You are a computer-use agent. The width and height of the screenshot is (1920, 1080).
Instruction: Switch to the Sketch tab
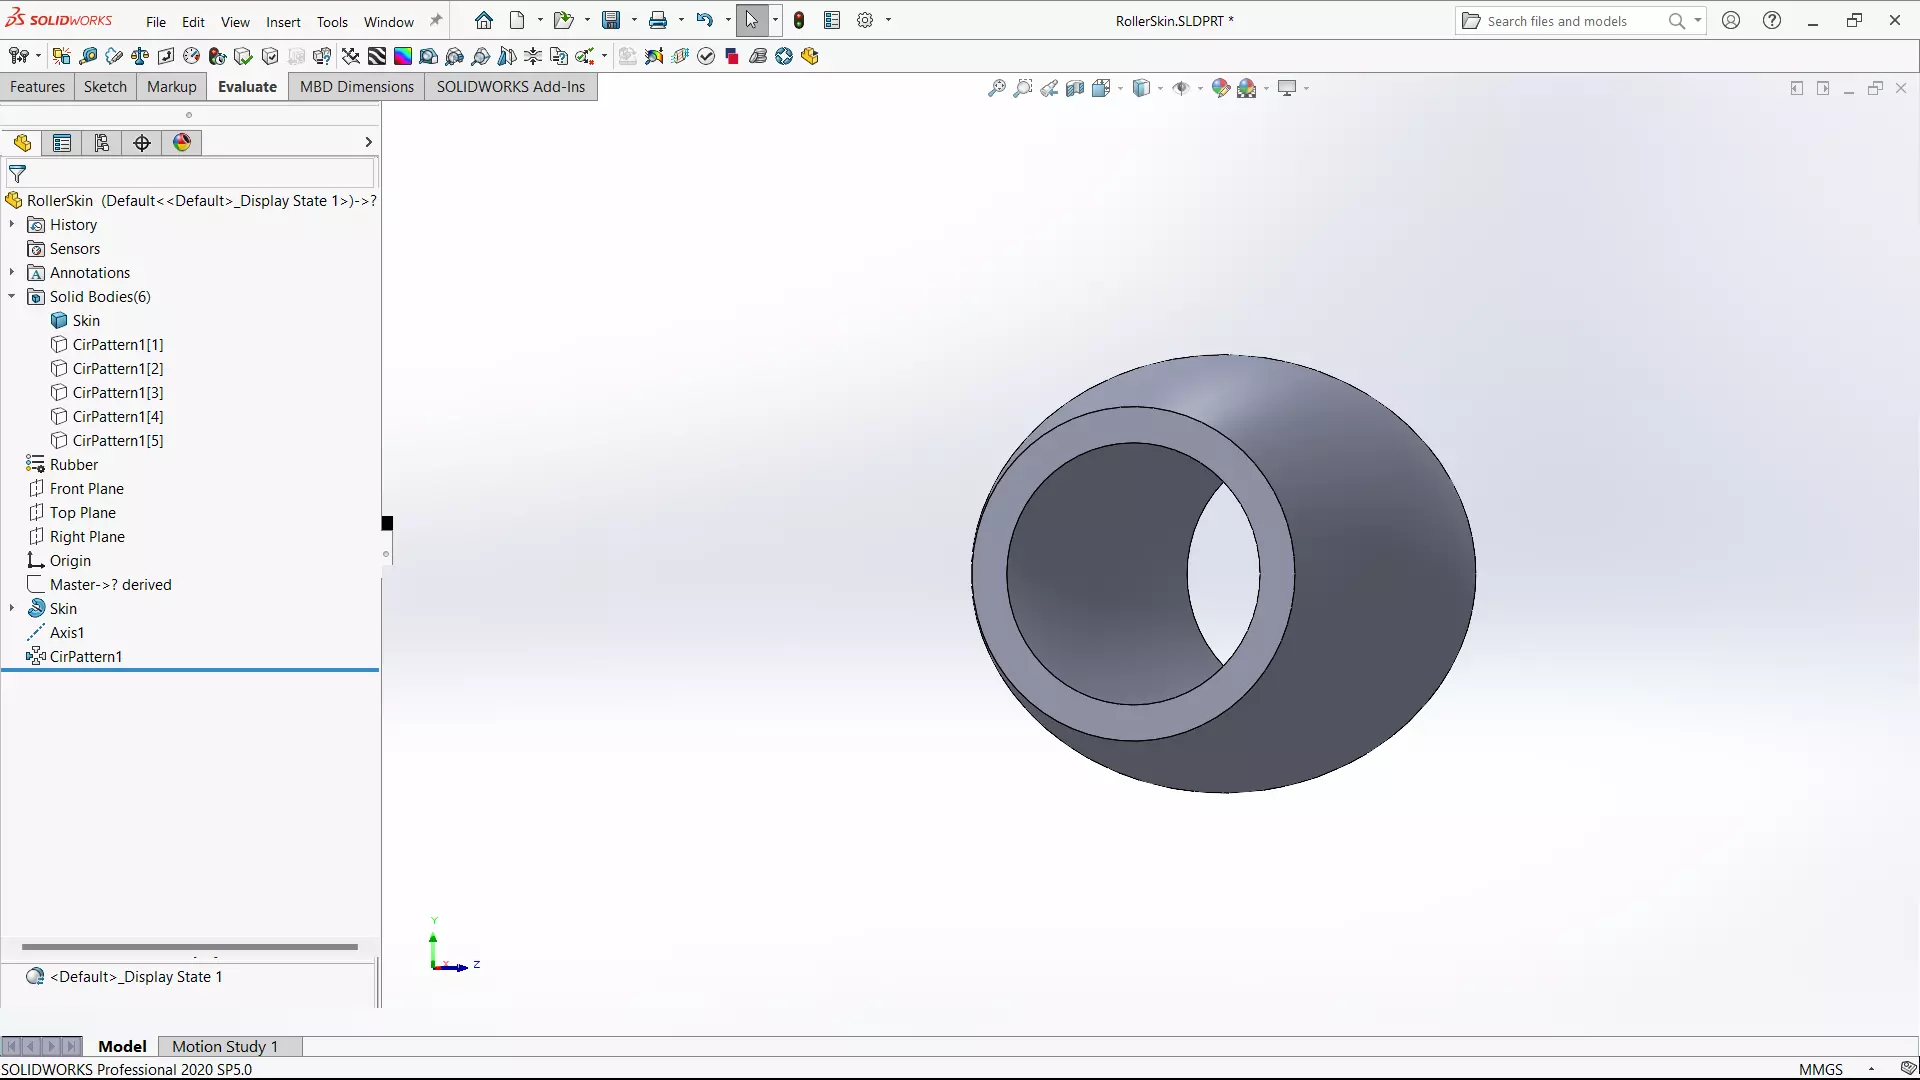click(105, 87)
